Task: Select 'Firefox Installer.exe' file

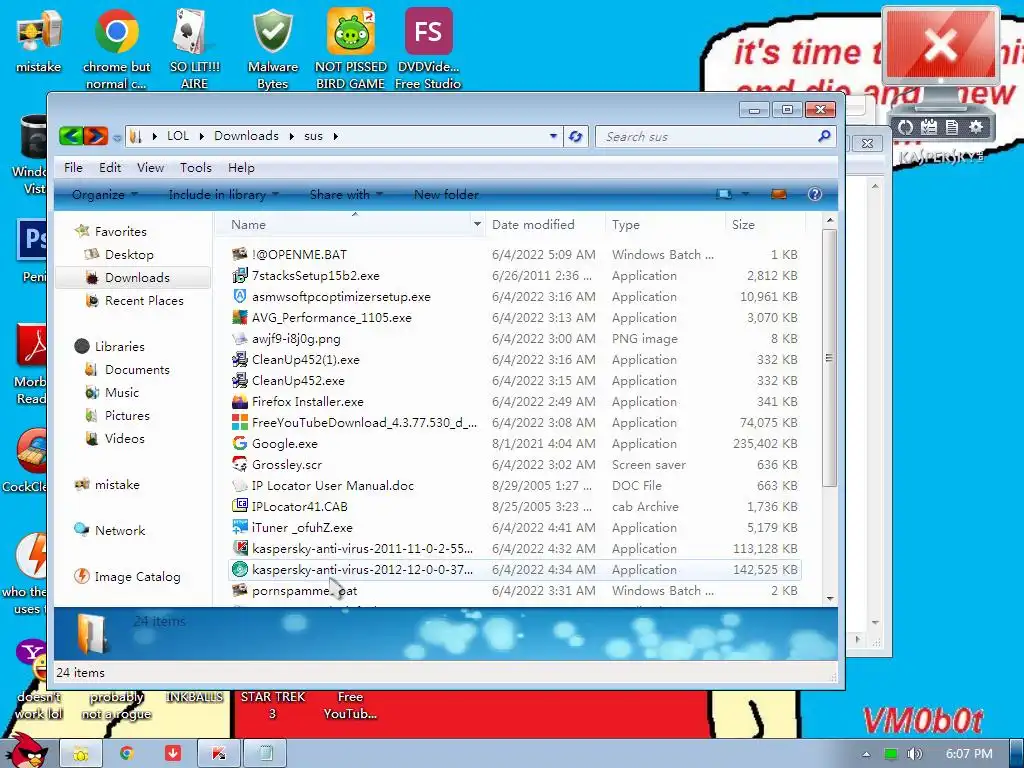Action: coord(308,402)
